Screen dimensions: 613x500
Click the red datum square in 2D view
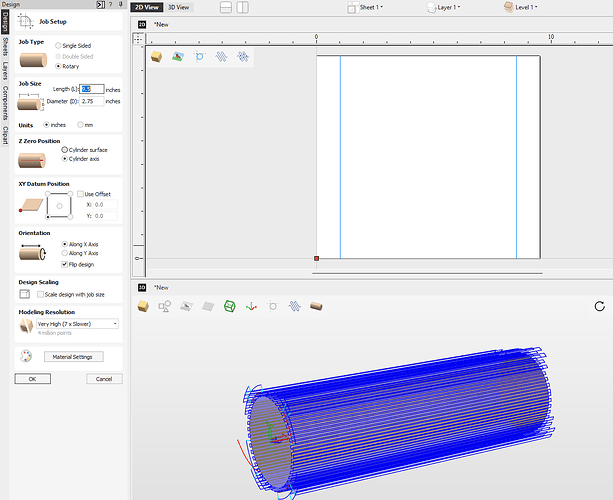pos(316,258)
